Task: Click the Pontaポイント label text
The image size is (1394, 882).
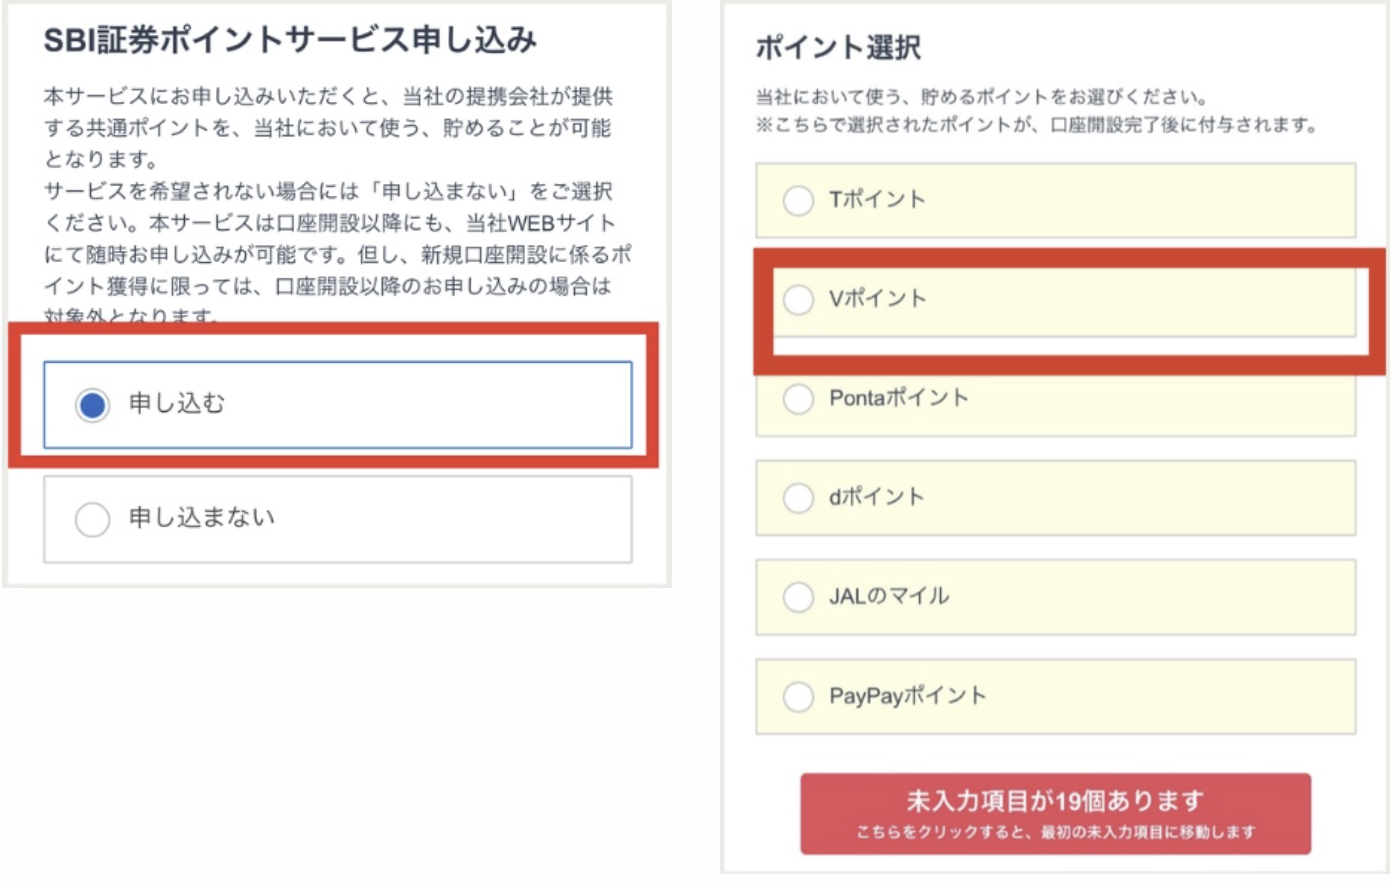Action: click(x=899, y=398)
